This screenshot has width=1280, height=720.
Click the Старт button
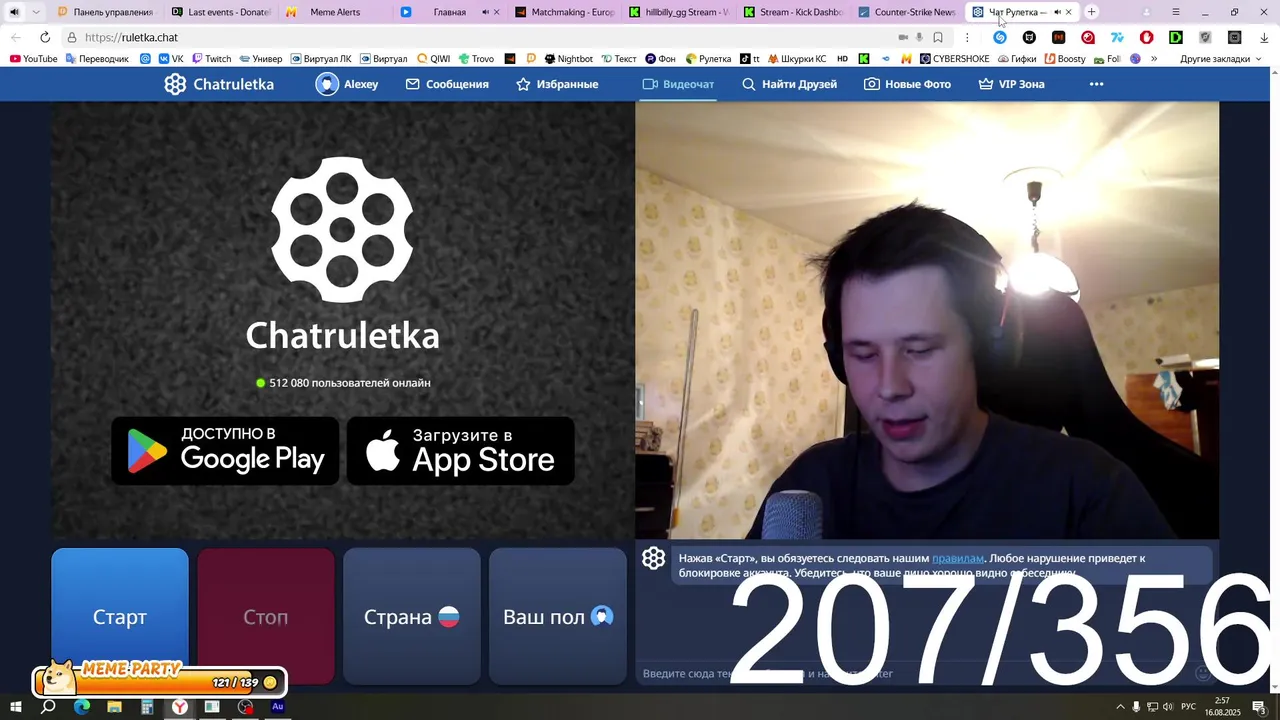120,616
